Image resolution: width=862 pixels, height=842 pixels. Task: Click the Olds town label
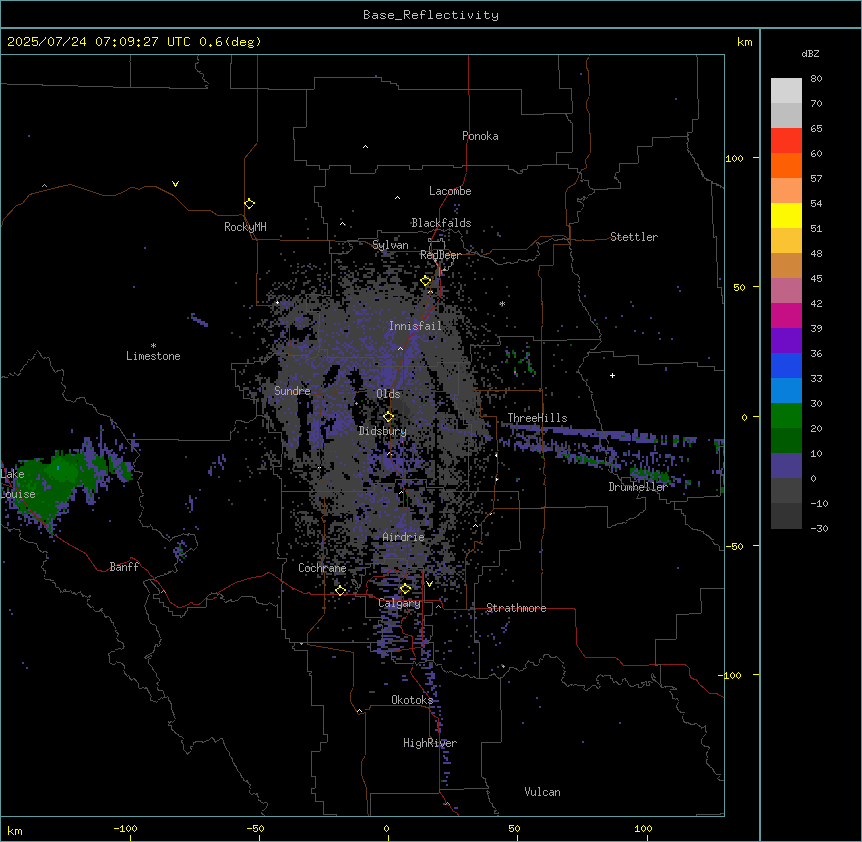click(x=388, y=394)
